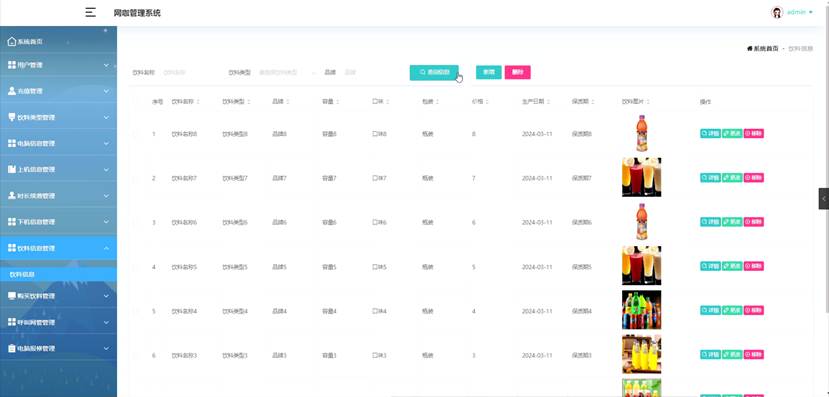Open 详情 details for row 1
The width and height of the screenshot is (829, 397).
pyautogui.click(x=710, y=134)
